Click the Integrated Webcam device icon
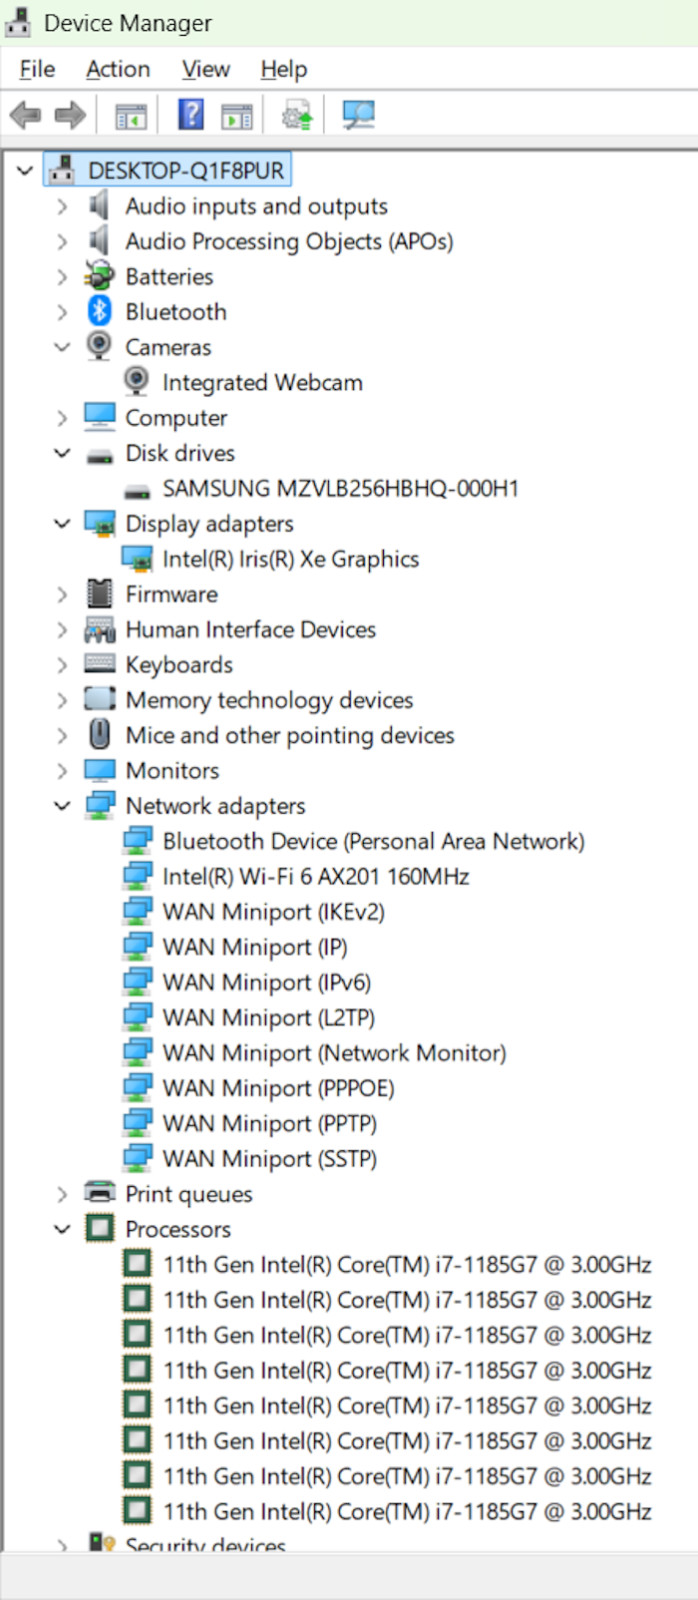The width and height of the screenshot is (698, 1600). [x=136, y=381]
